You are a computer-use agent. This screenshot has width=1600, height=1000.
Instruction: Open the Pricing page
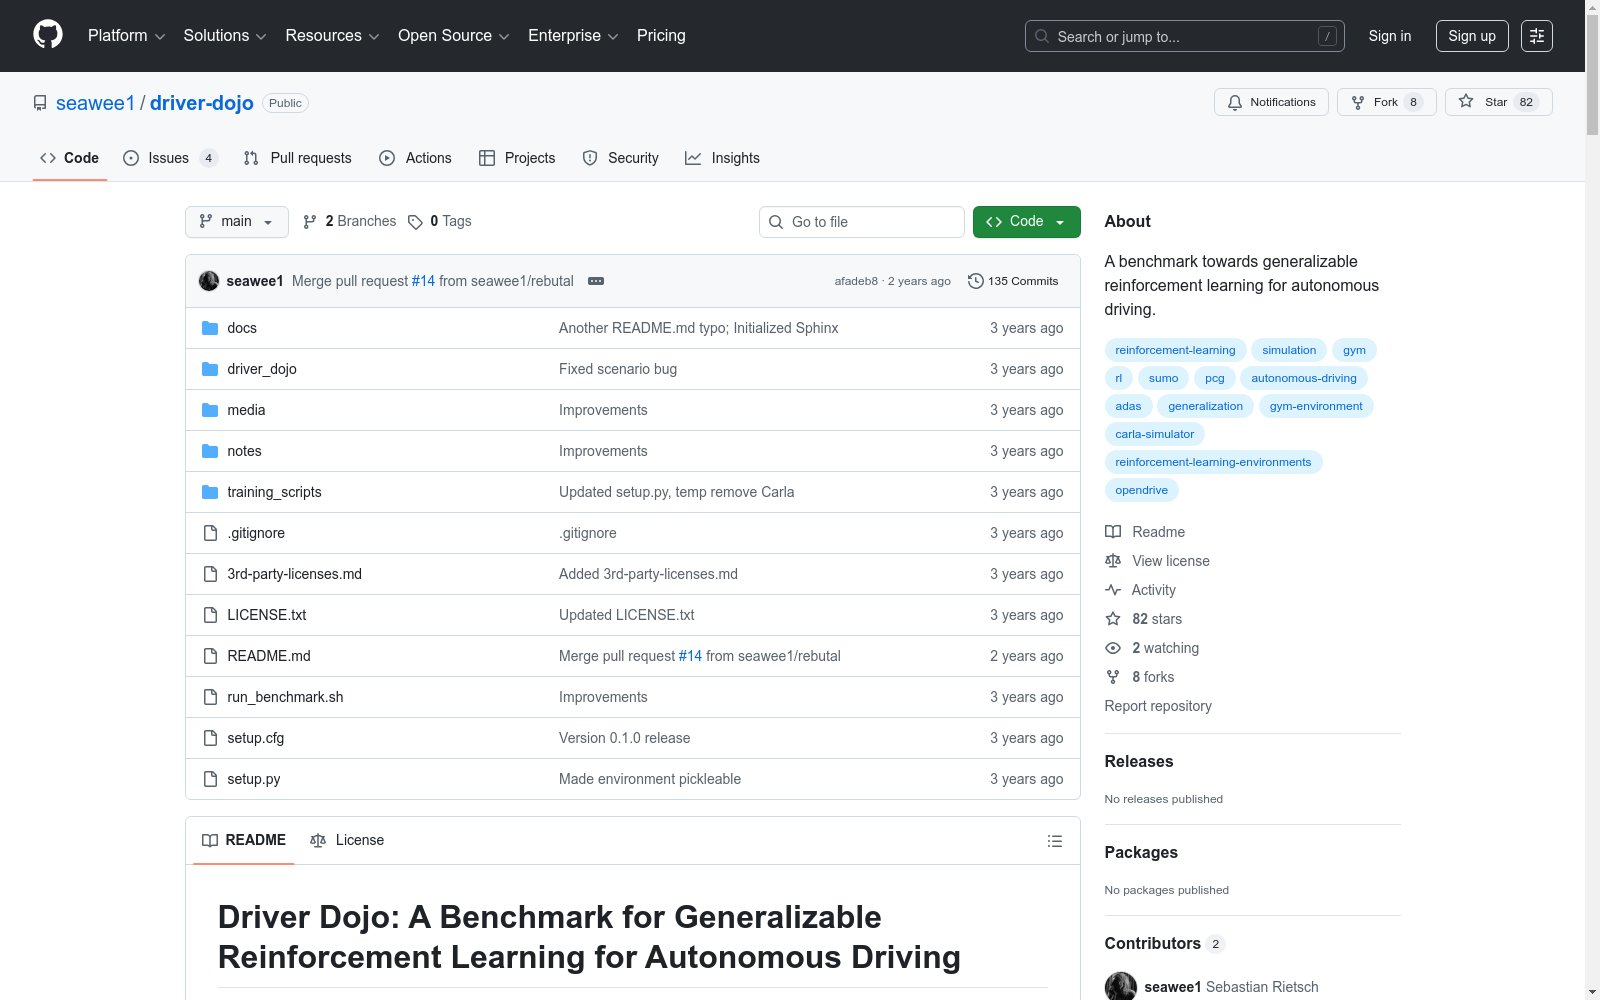(661, 36)
